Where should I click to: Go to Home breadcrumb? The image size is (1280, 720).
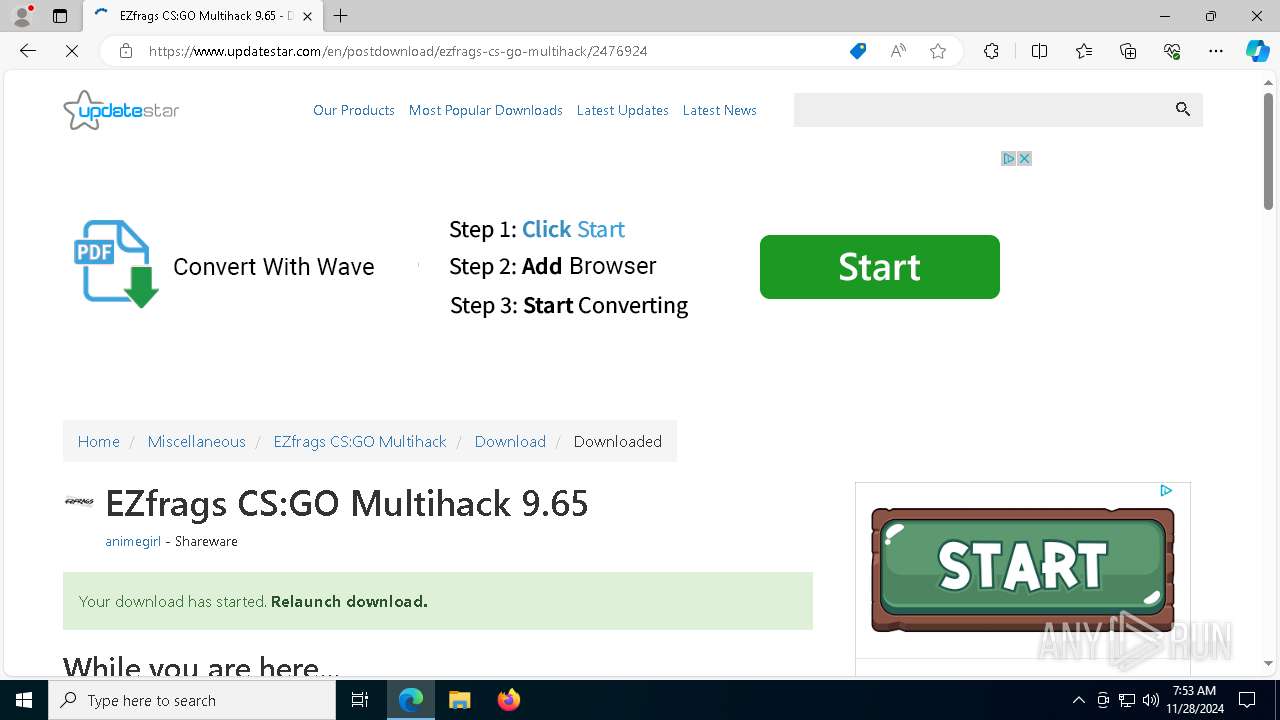[x=99, y=441]
